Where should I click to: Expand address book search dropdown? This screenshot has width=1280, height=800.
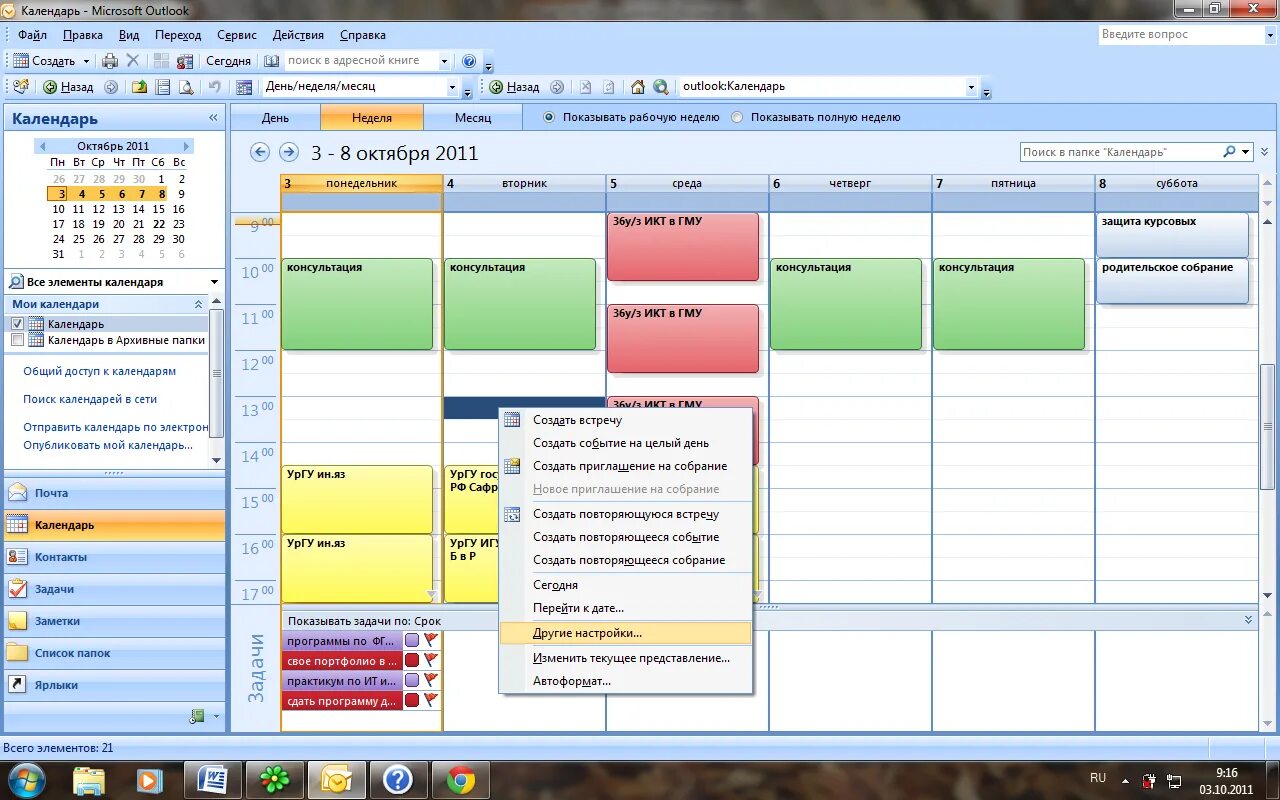(x=444, y=61)
